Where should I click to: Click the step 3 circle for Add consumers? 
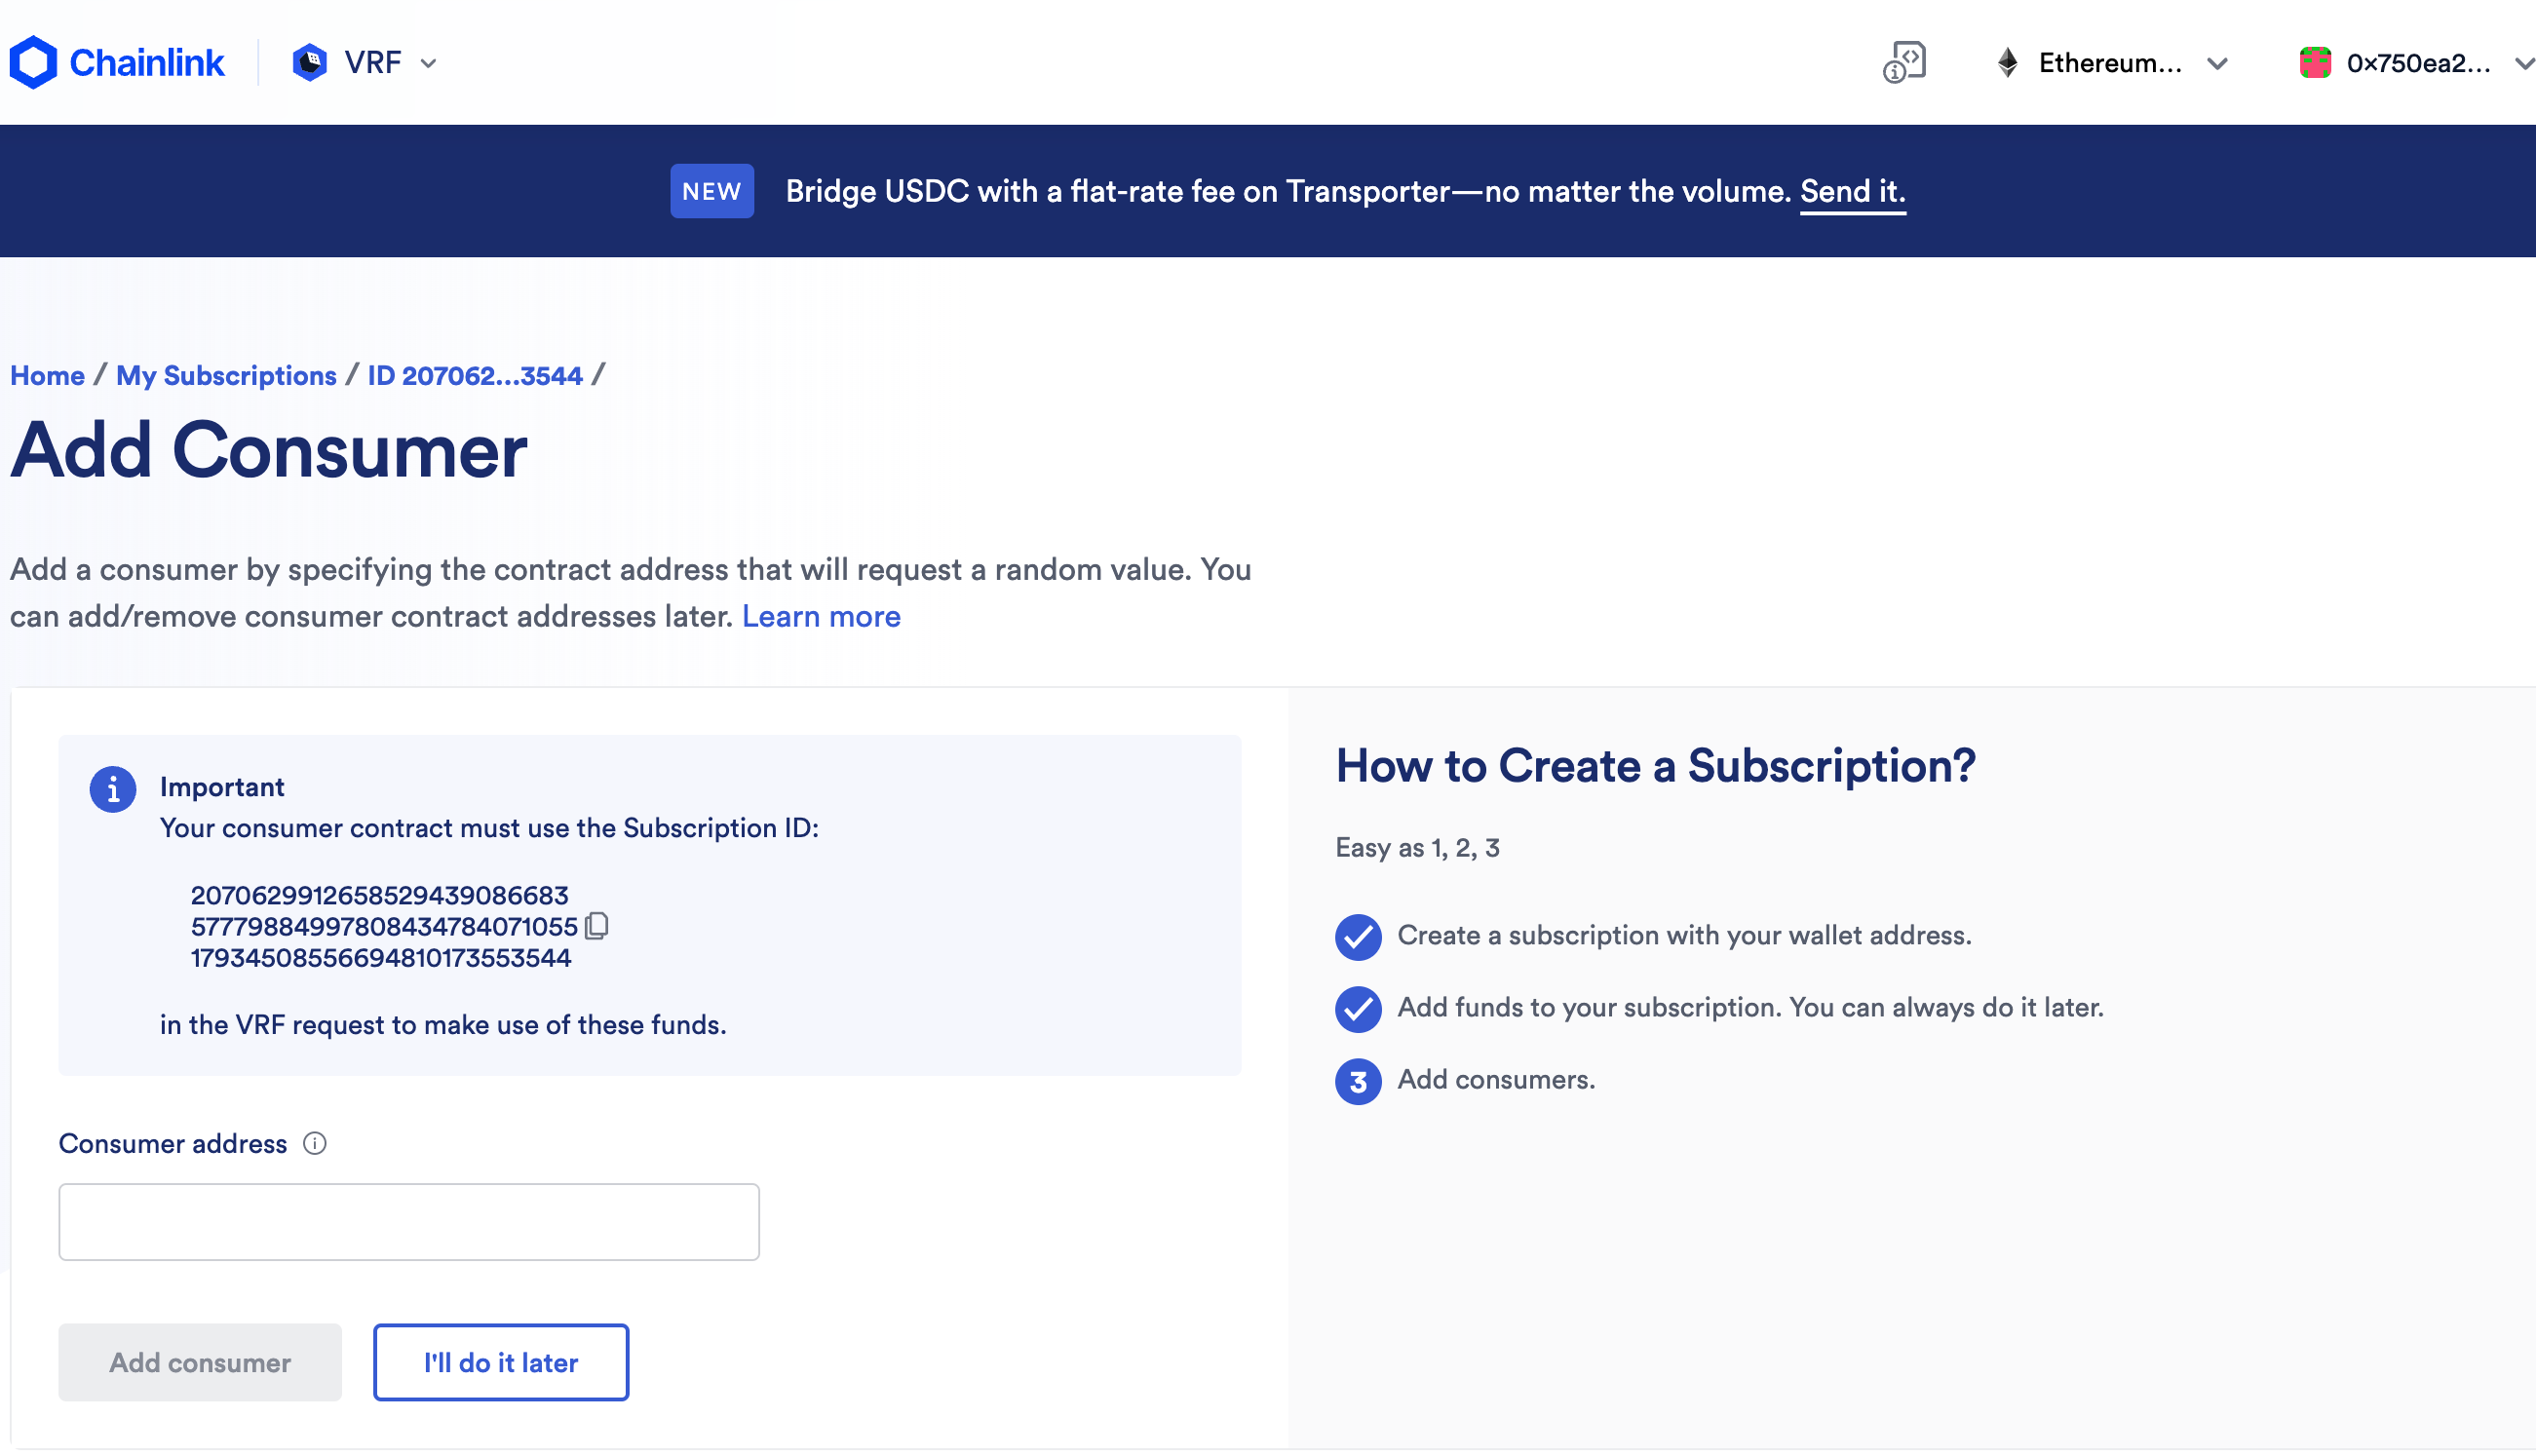pos(1358,1081)
